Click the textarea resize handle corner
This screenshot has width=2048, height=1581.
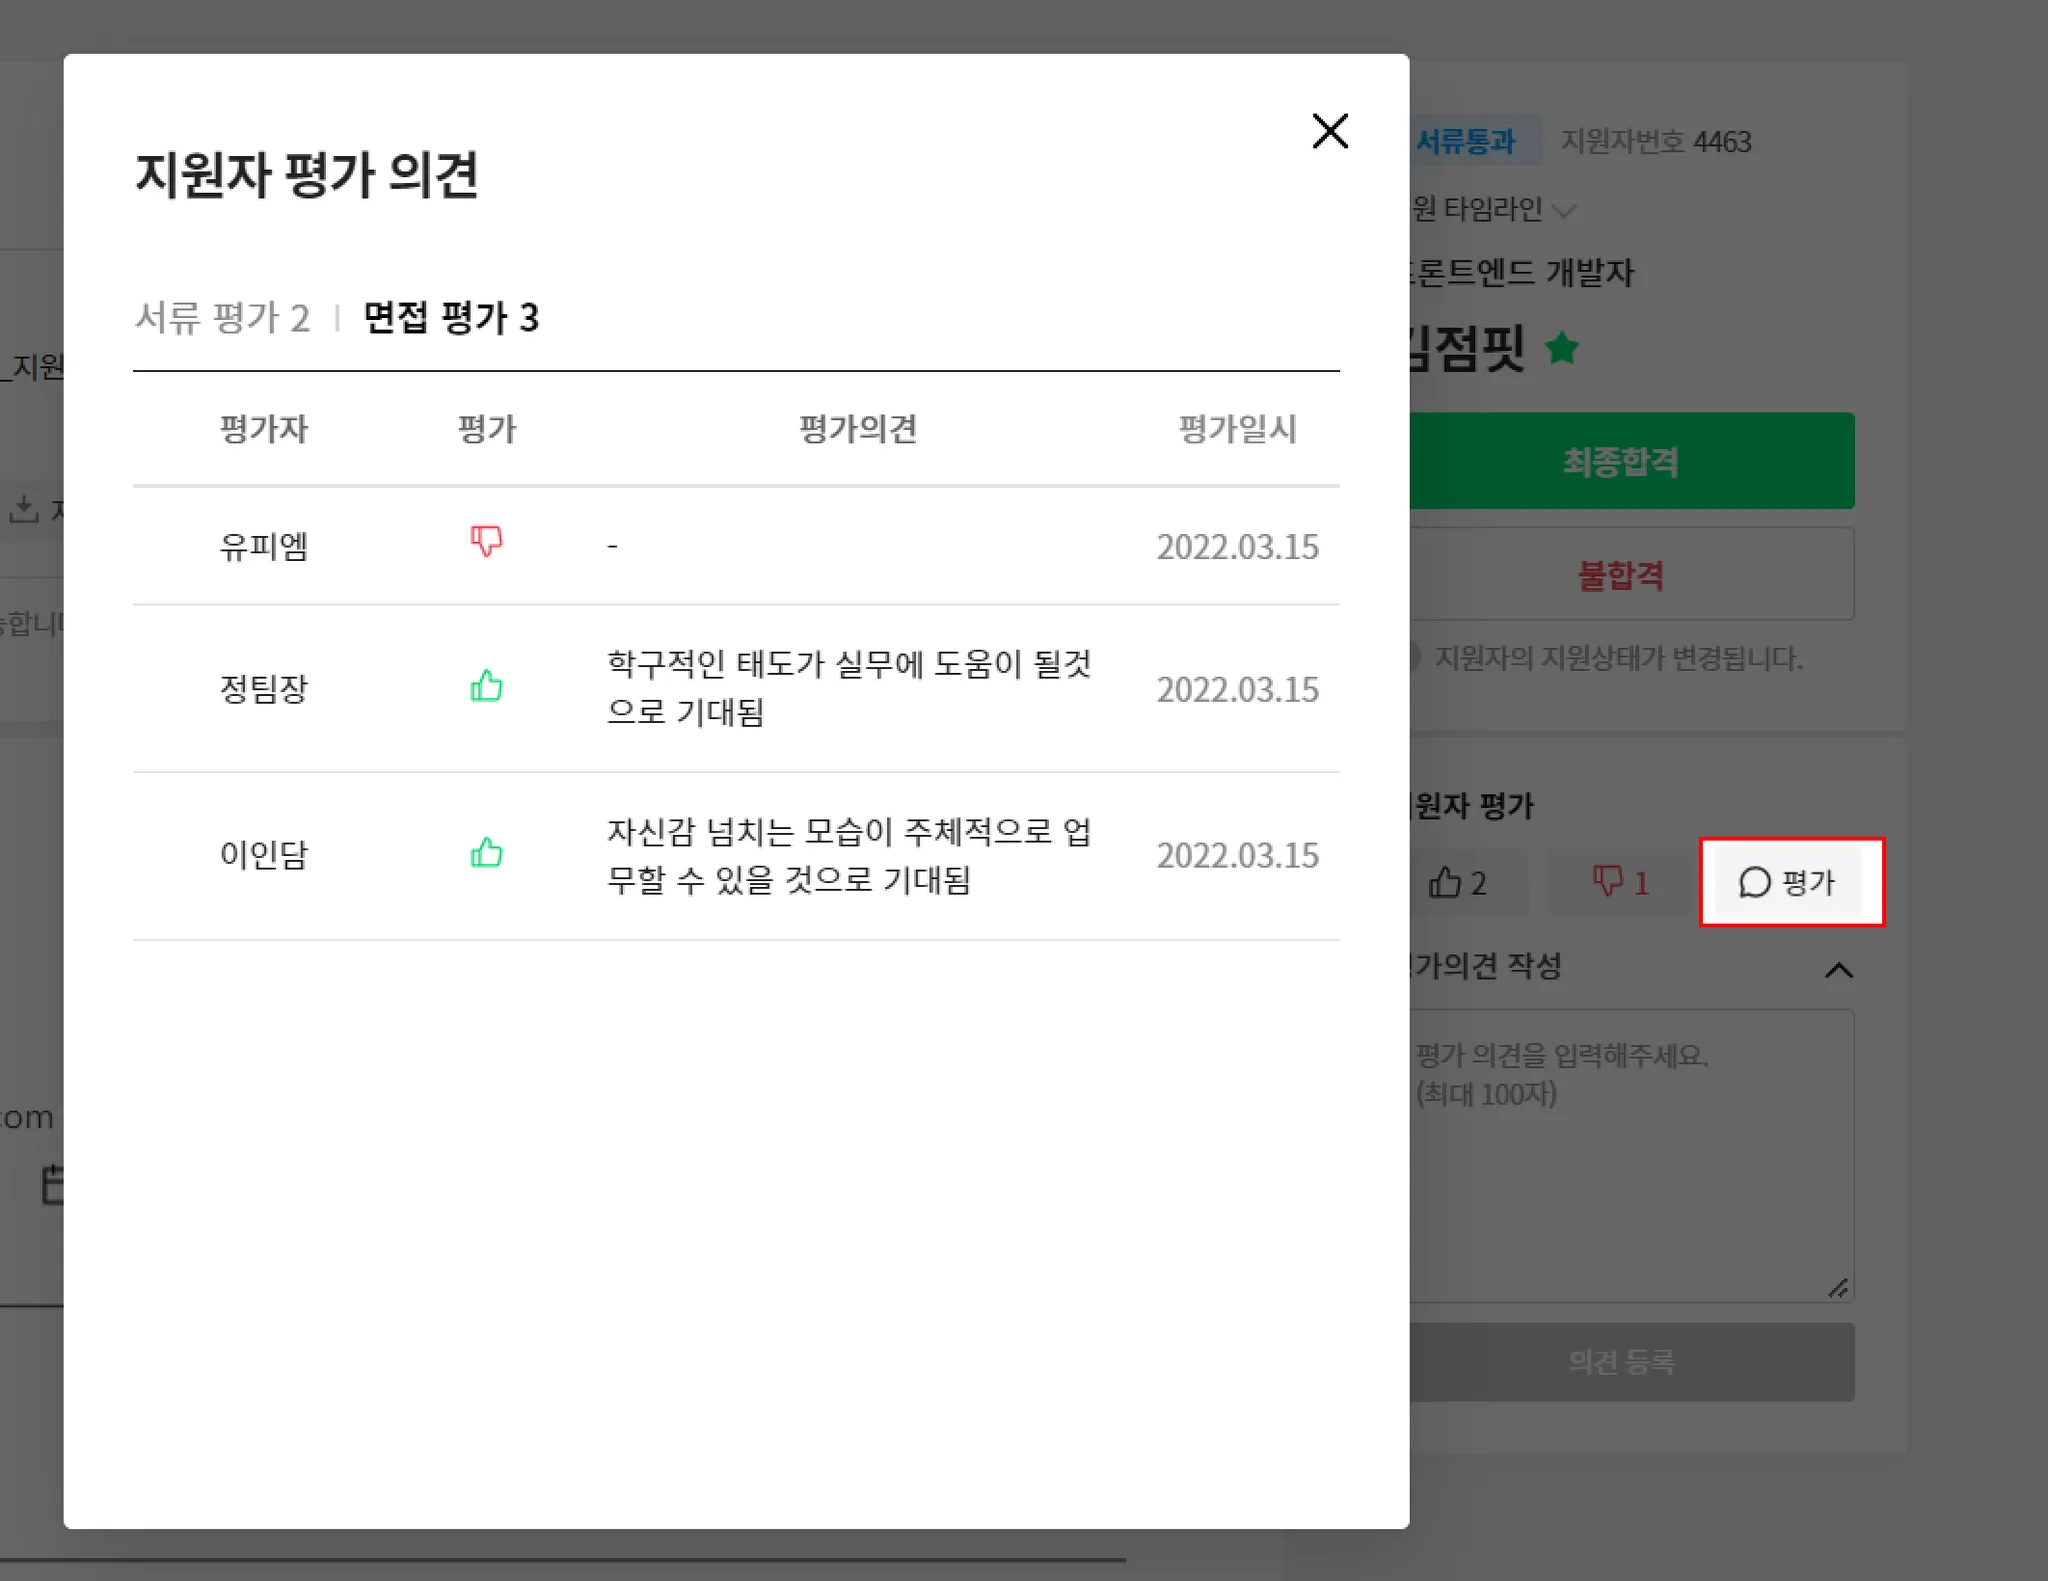[1838, 1288]
